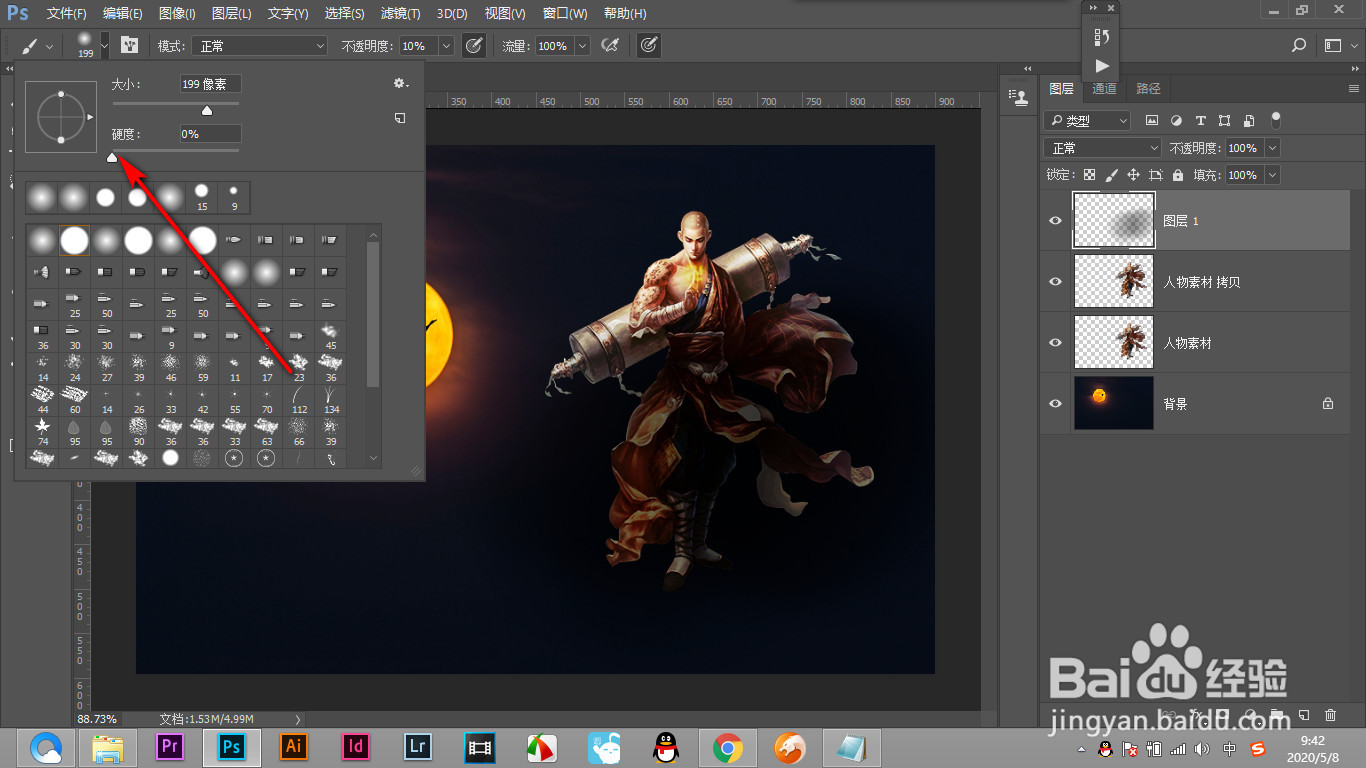Click the 大小 brush size input field

pyautogui.click(x=210, y=84)
